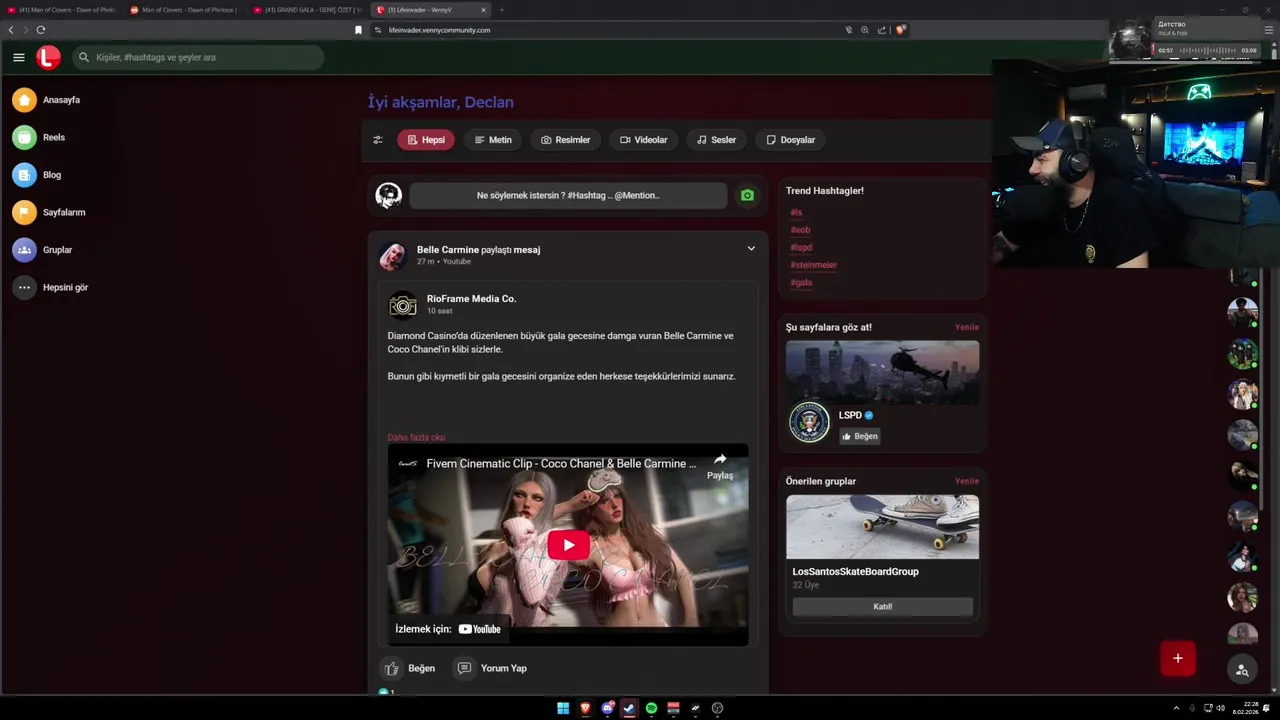Like the LSPD page with Beğen

[x=860, y=436]
